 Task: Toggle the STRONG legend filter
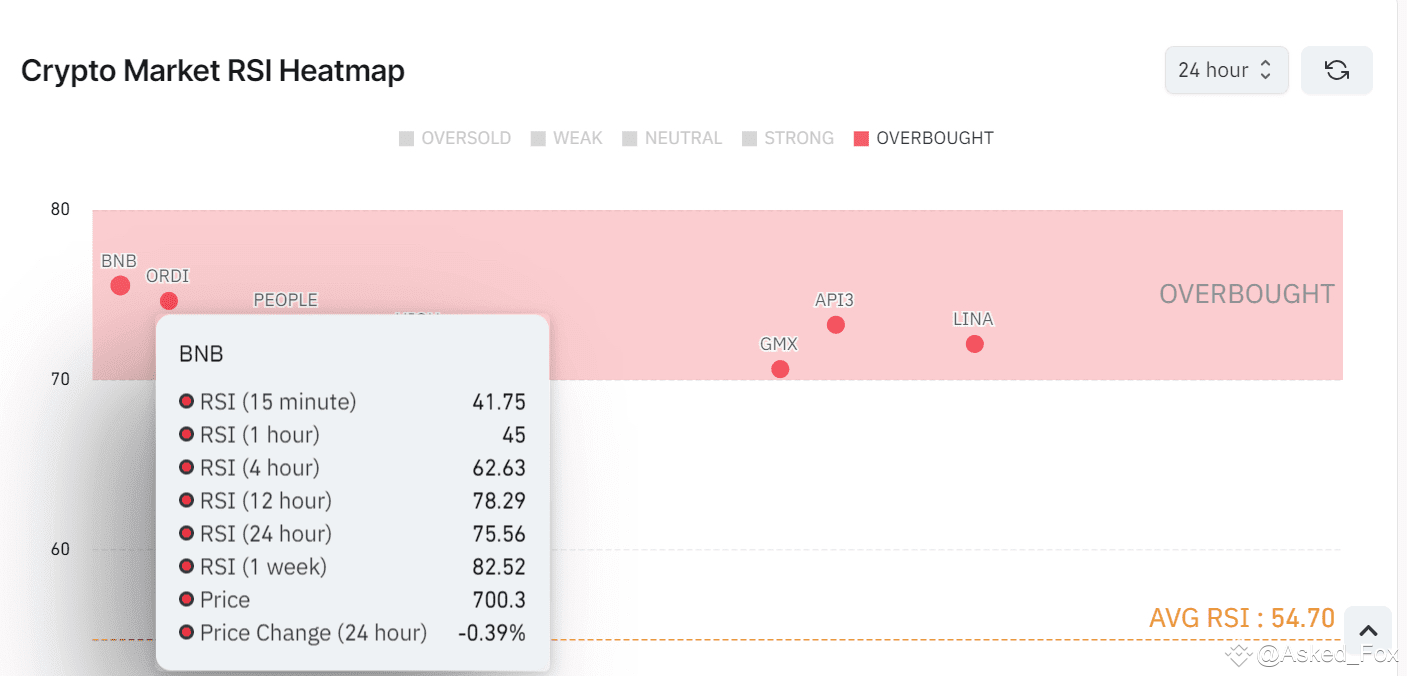coord(788,138)
